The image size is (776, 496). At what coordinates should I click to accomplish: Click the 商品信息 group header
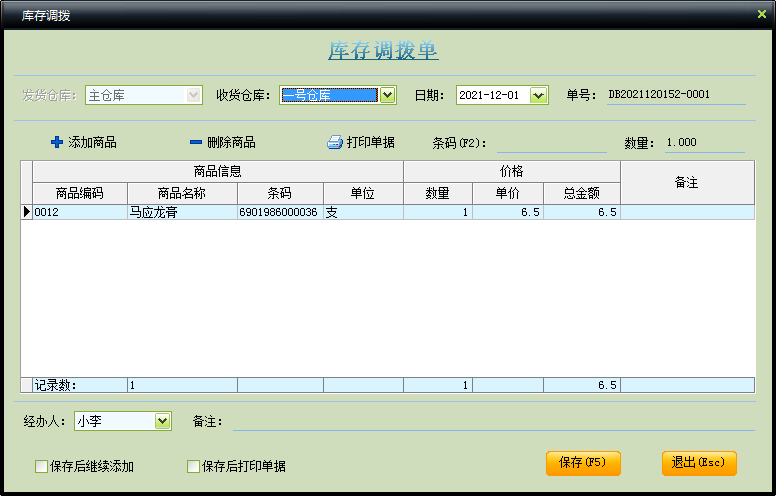click(218, 171)
